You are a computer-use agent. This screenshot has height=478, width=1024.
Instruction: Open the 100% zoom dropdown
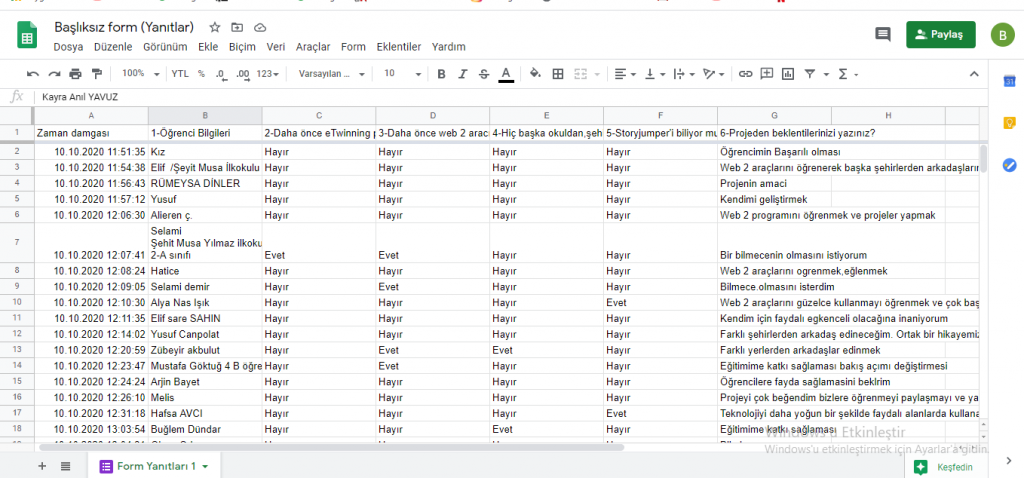pyautogui.click(x=139, y=74)
